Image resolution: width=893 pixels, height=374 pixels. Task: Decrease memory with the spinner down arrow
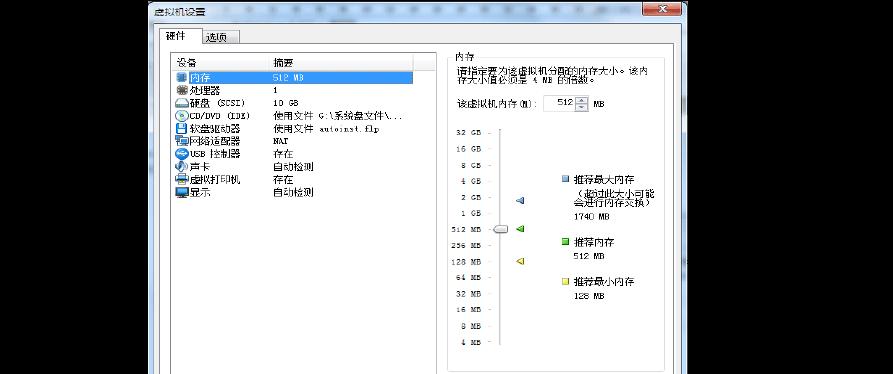click(x=581, y=108)
